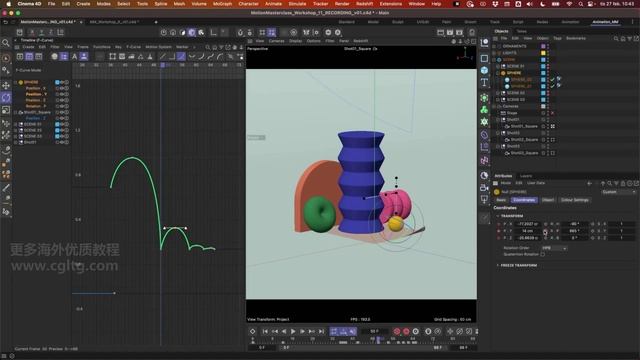Click the Autokeying red button
This screenshot has height=360, width=640.
tap(406, 331)
